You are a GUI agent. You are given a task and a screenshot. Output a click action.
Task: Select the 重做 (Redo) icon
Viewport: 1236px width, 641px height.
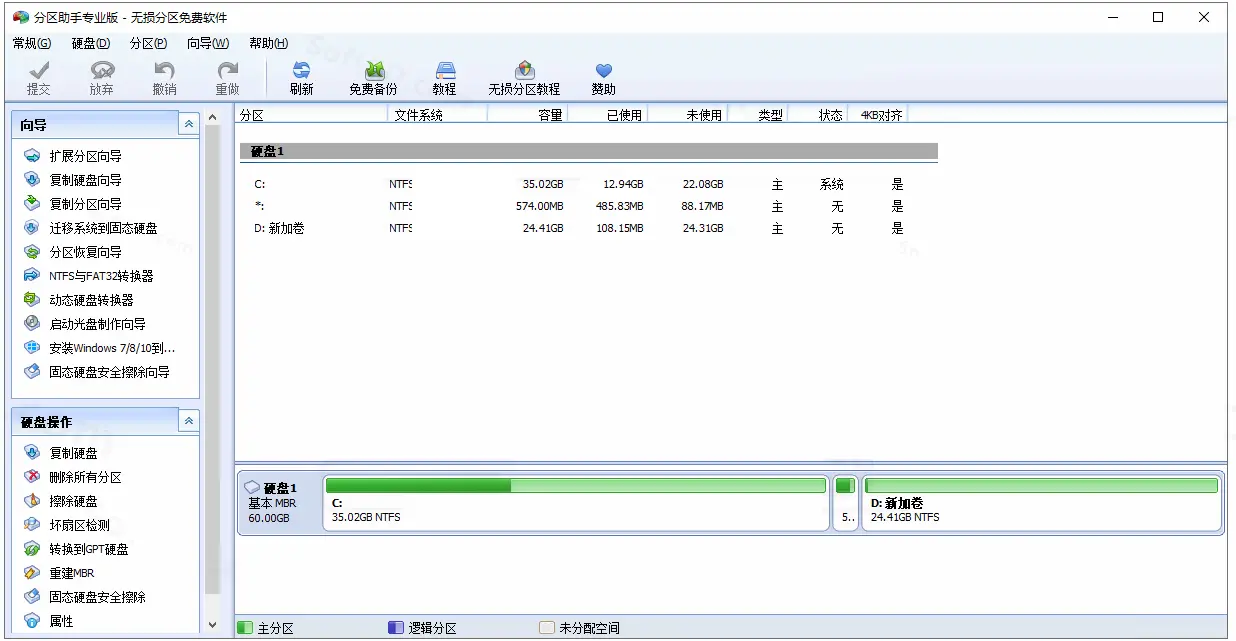pos(227,76)
